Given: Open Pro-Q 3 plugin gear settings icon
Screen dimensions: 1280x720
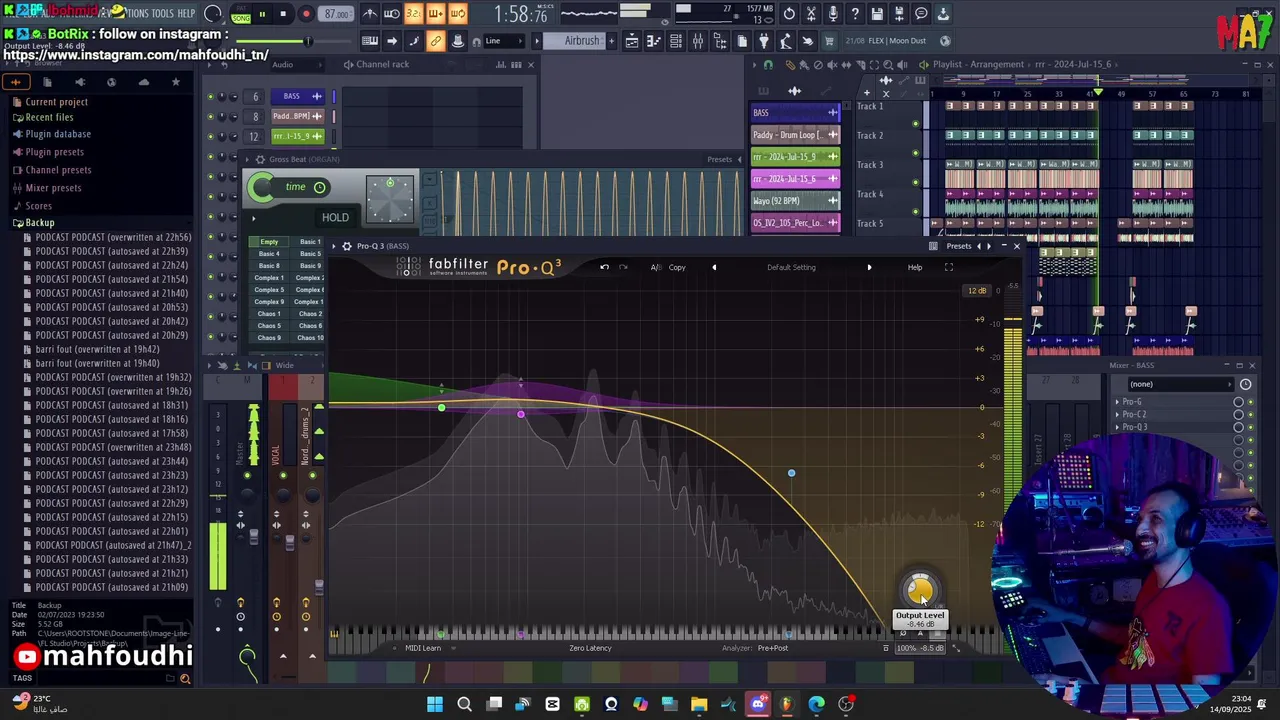Looking at the screenshot, I should tap(346, 246).
